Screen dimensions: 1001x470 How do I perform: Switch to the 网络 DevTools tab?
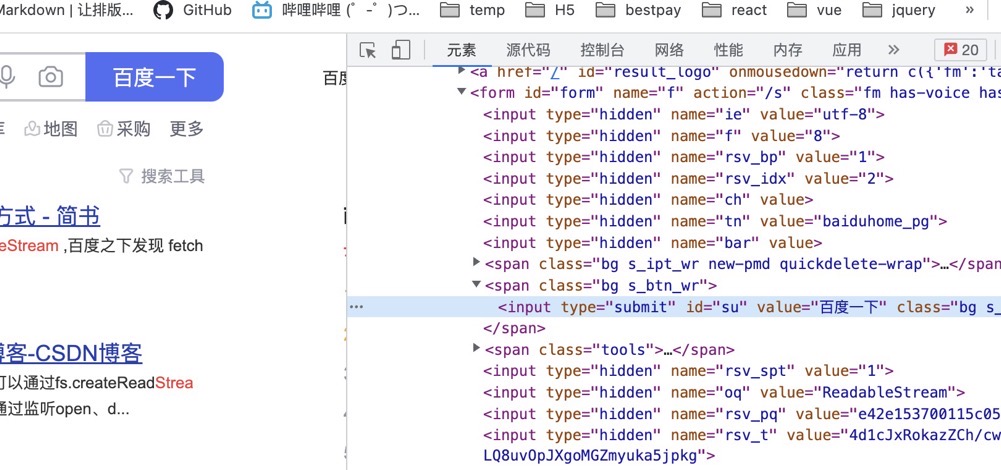pos(669,50)
